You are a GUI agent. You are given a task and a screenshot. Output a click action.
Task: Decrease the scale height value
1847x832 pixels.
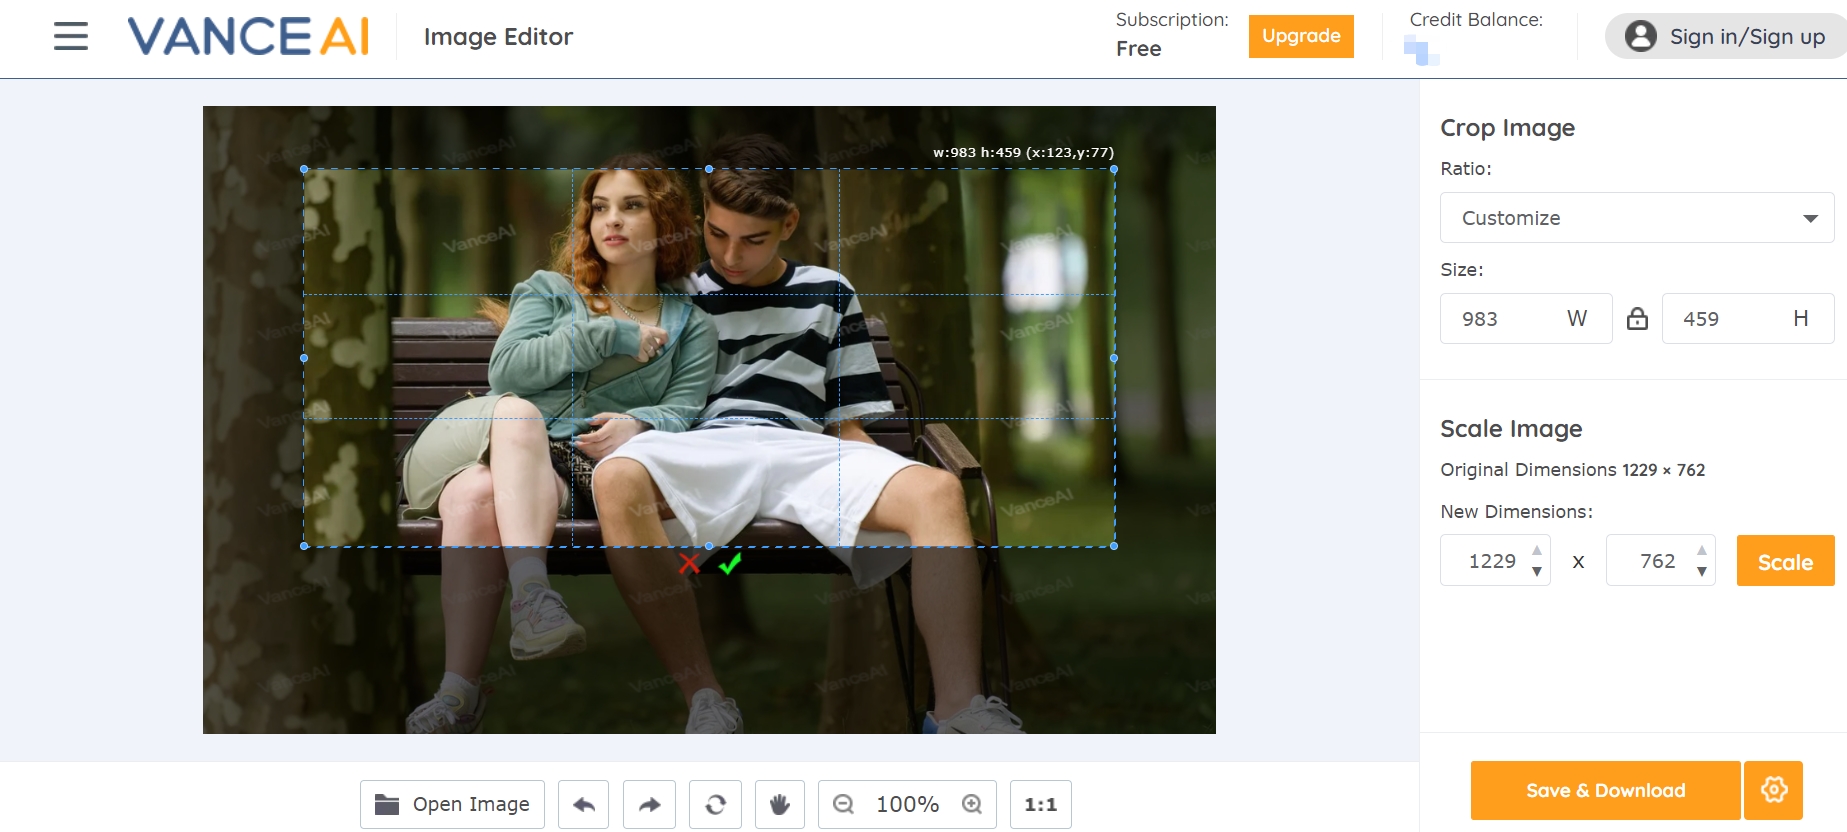(x=1702, y=572)
